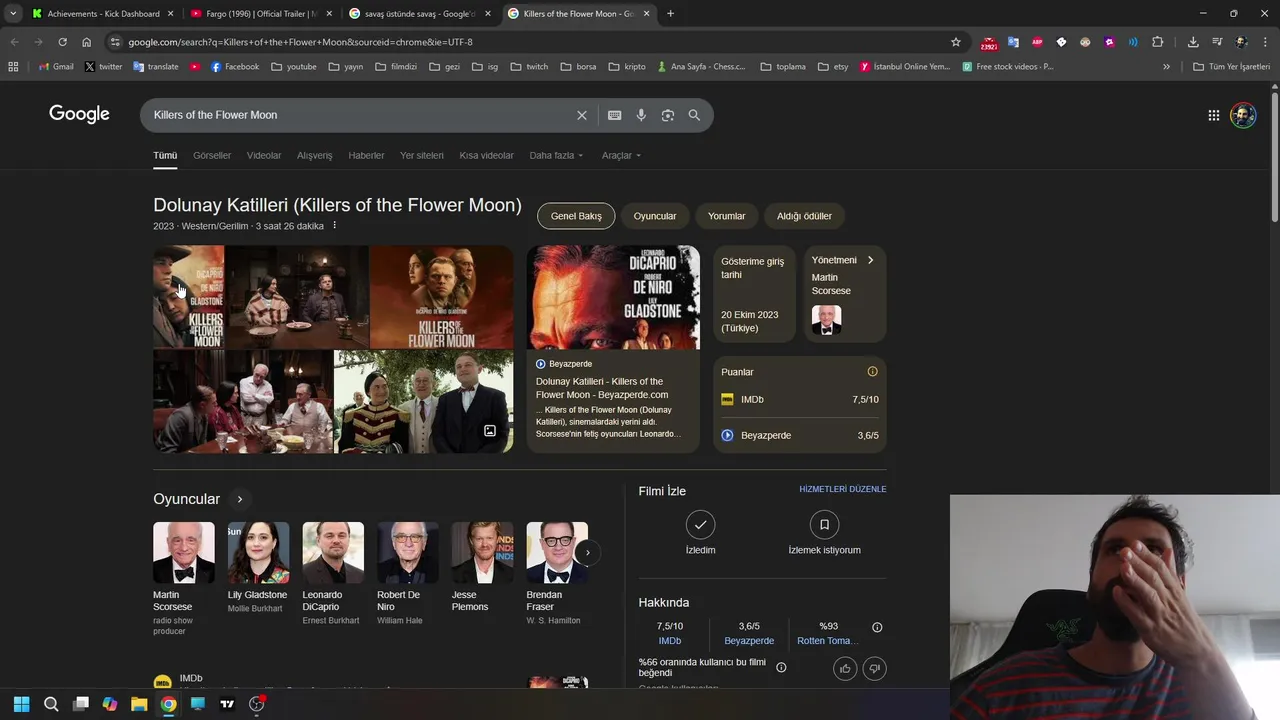Reload the page in Chrome
Image resolution: width=1280 pixels, height=720 pixels.
pyautogui.click(x=62, y=42)
